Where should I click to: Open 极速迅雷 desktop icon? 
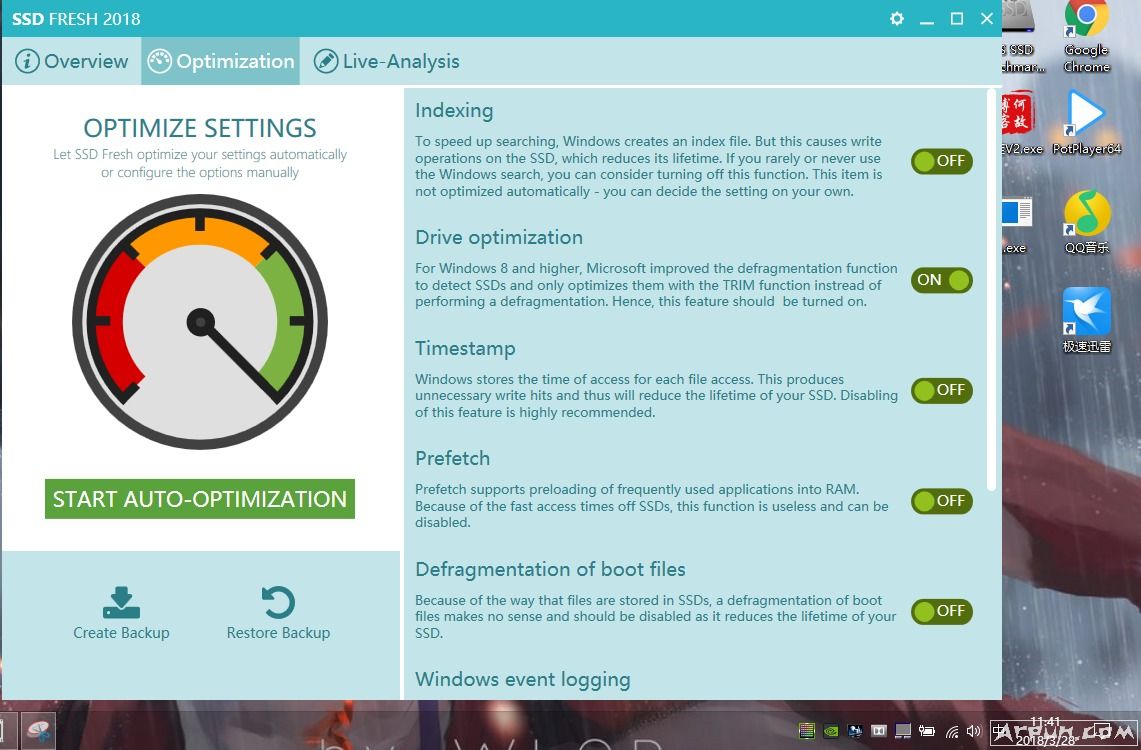coord(1086,319)
